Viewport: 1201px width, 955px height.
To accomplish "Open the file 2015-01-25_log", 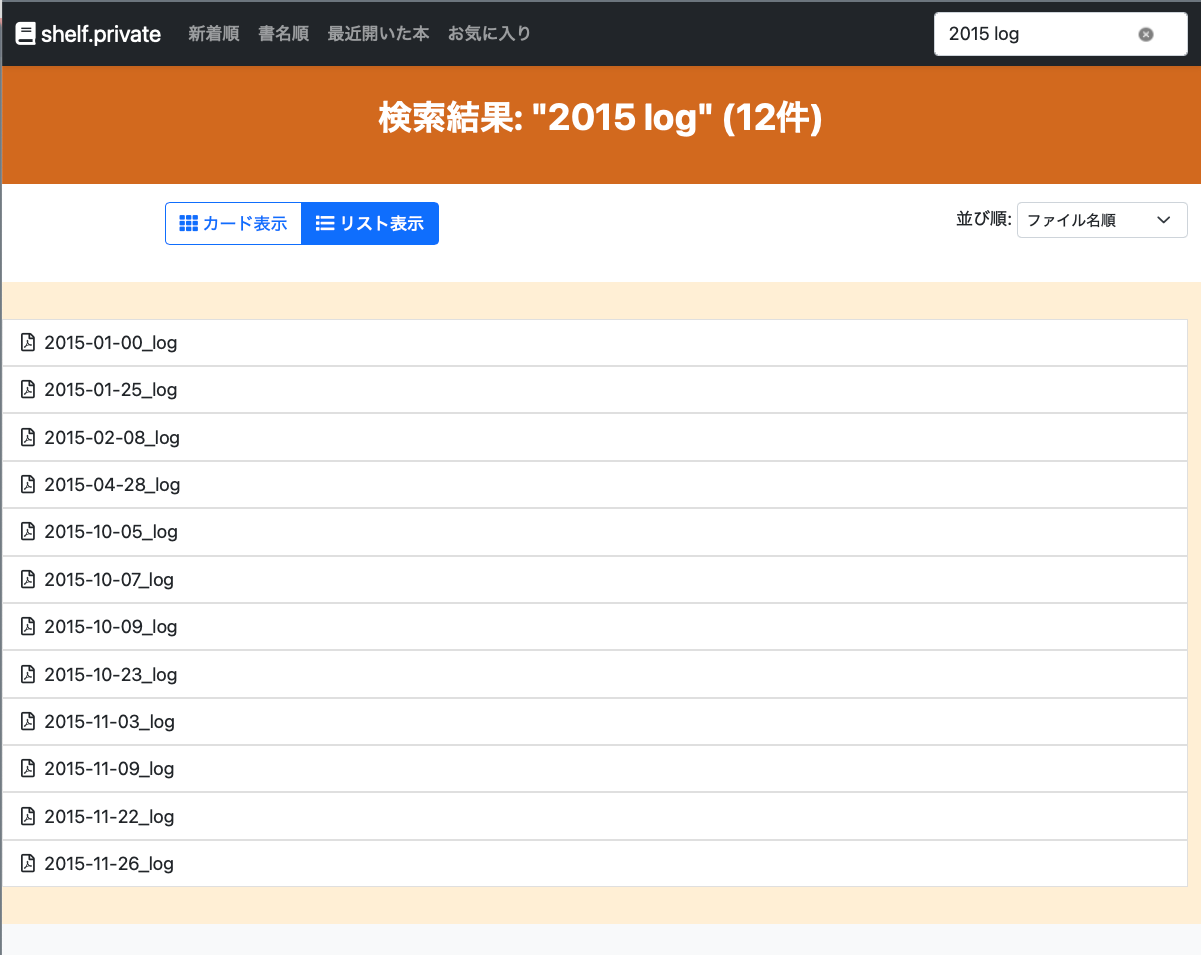I will pos(594,390).
